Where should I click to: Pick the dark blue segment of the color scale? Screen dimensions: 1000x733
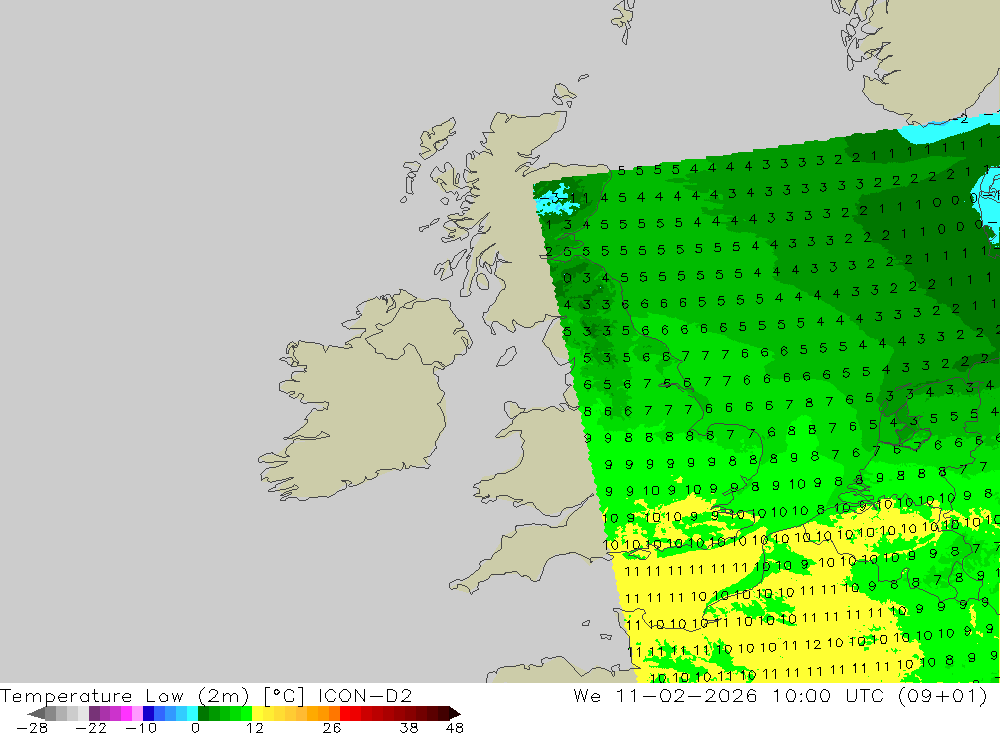pos(148,714)
